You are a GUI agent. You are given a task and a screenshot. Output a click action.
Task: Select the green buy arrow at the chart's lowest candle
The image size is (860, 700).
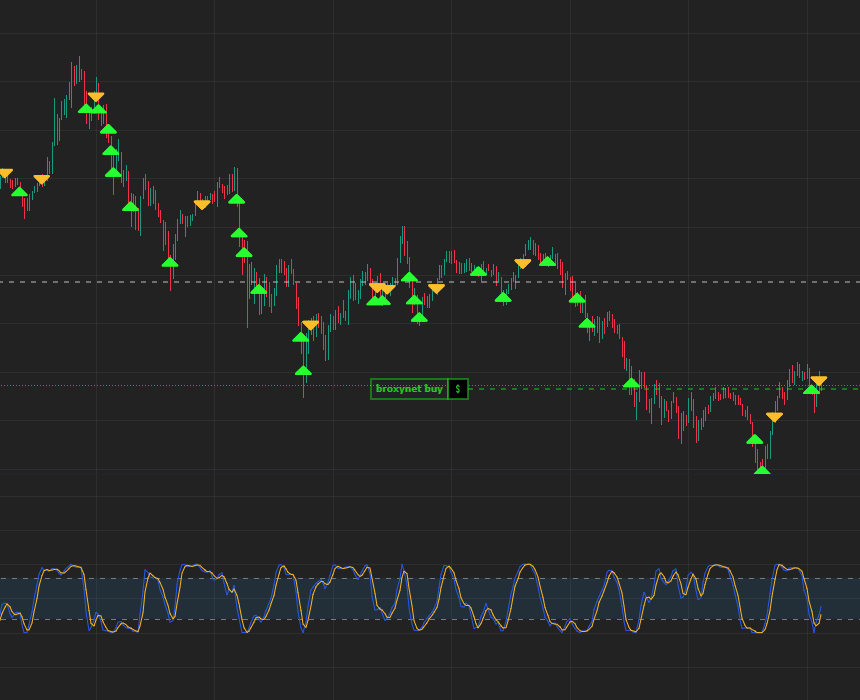[762, 470]
